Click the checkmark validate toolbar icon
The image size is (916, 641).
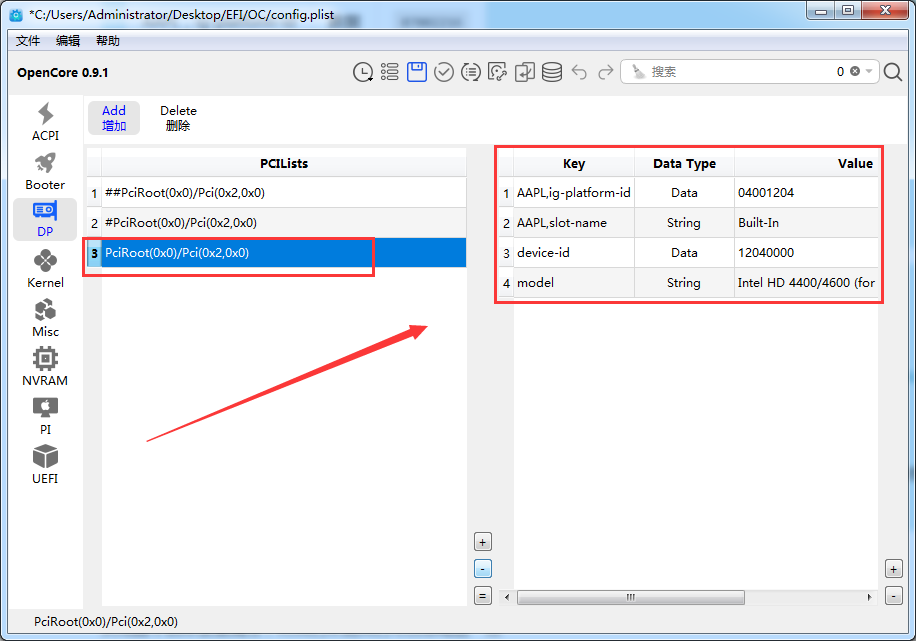[x=444, y=72]
